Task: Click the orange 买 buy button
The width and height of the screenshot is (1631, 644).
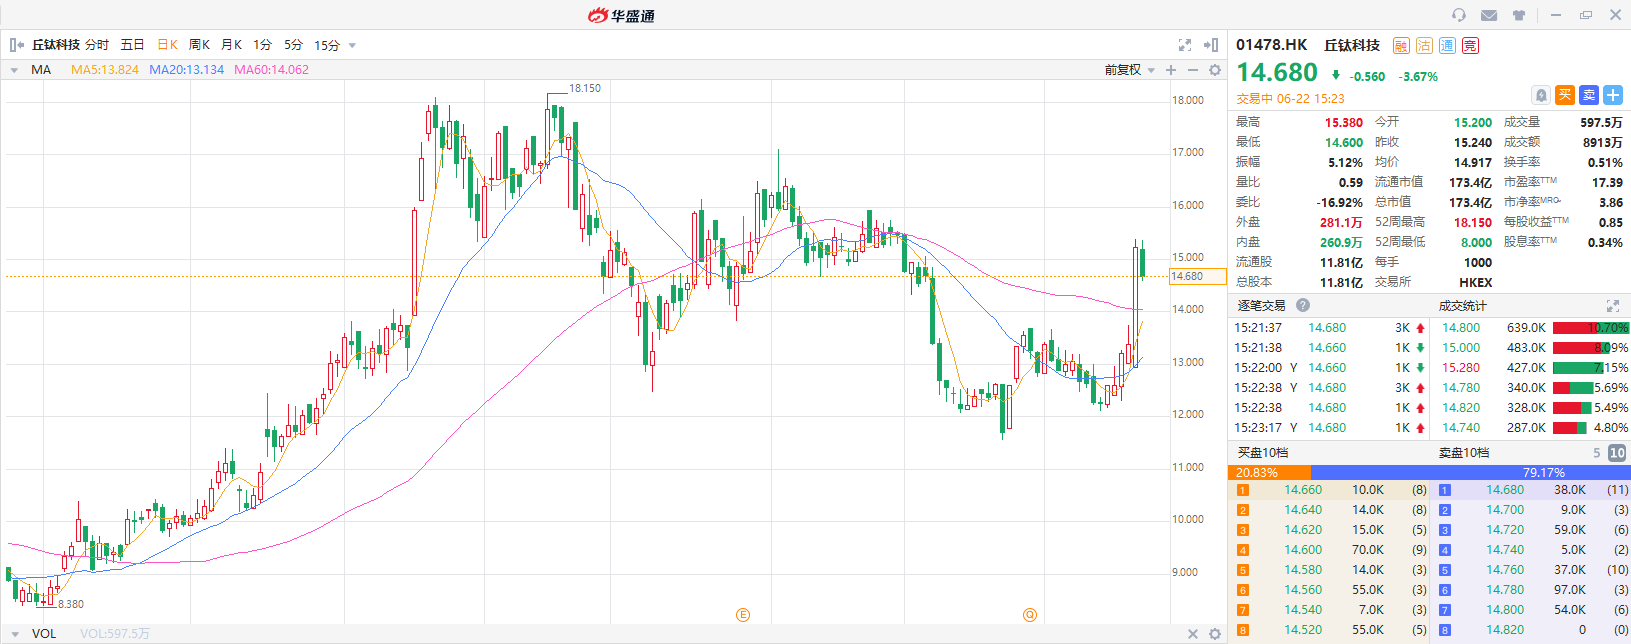Action: [1565, 95]
